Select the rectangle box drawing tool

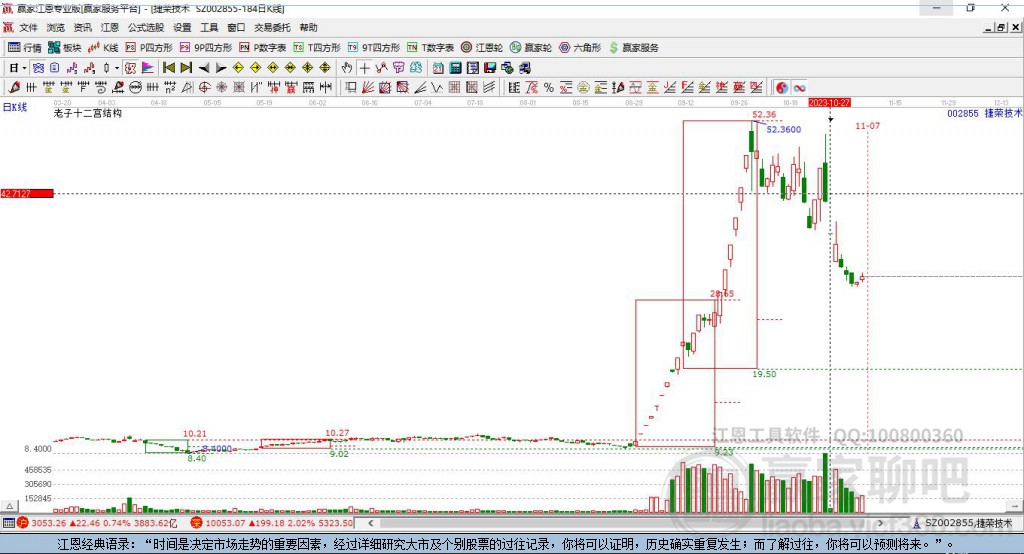(351, 88)
